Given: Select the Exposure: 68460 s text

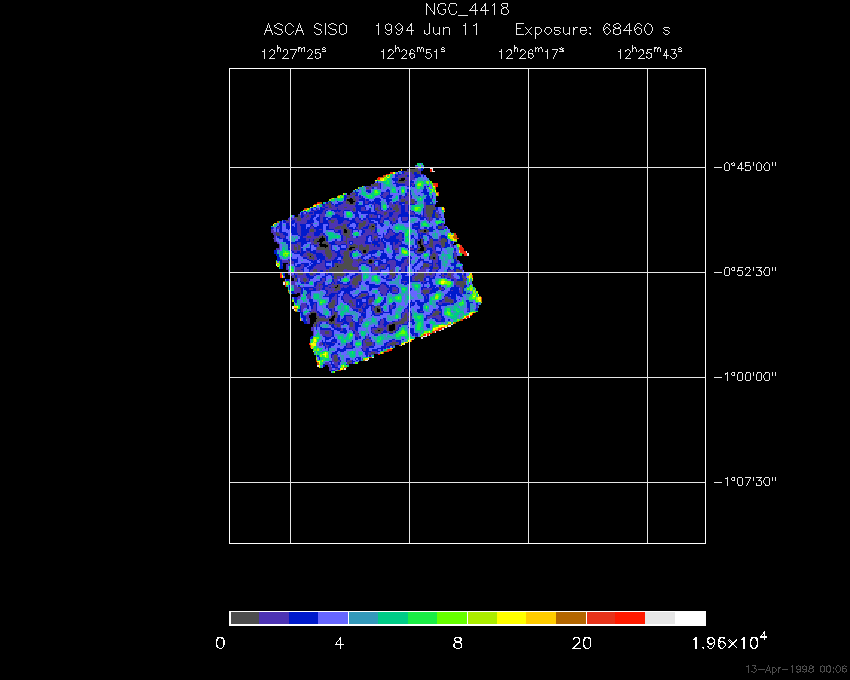Looking at the screenshot, I should (593, 29).
